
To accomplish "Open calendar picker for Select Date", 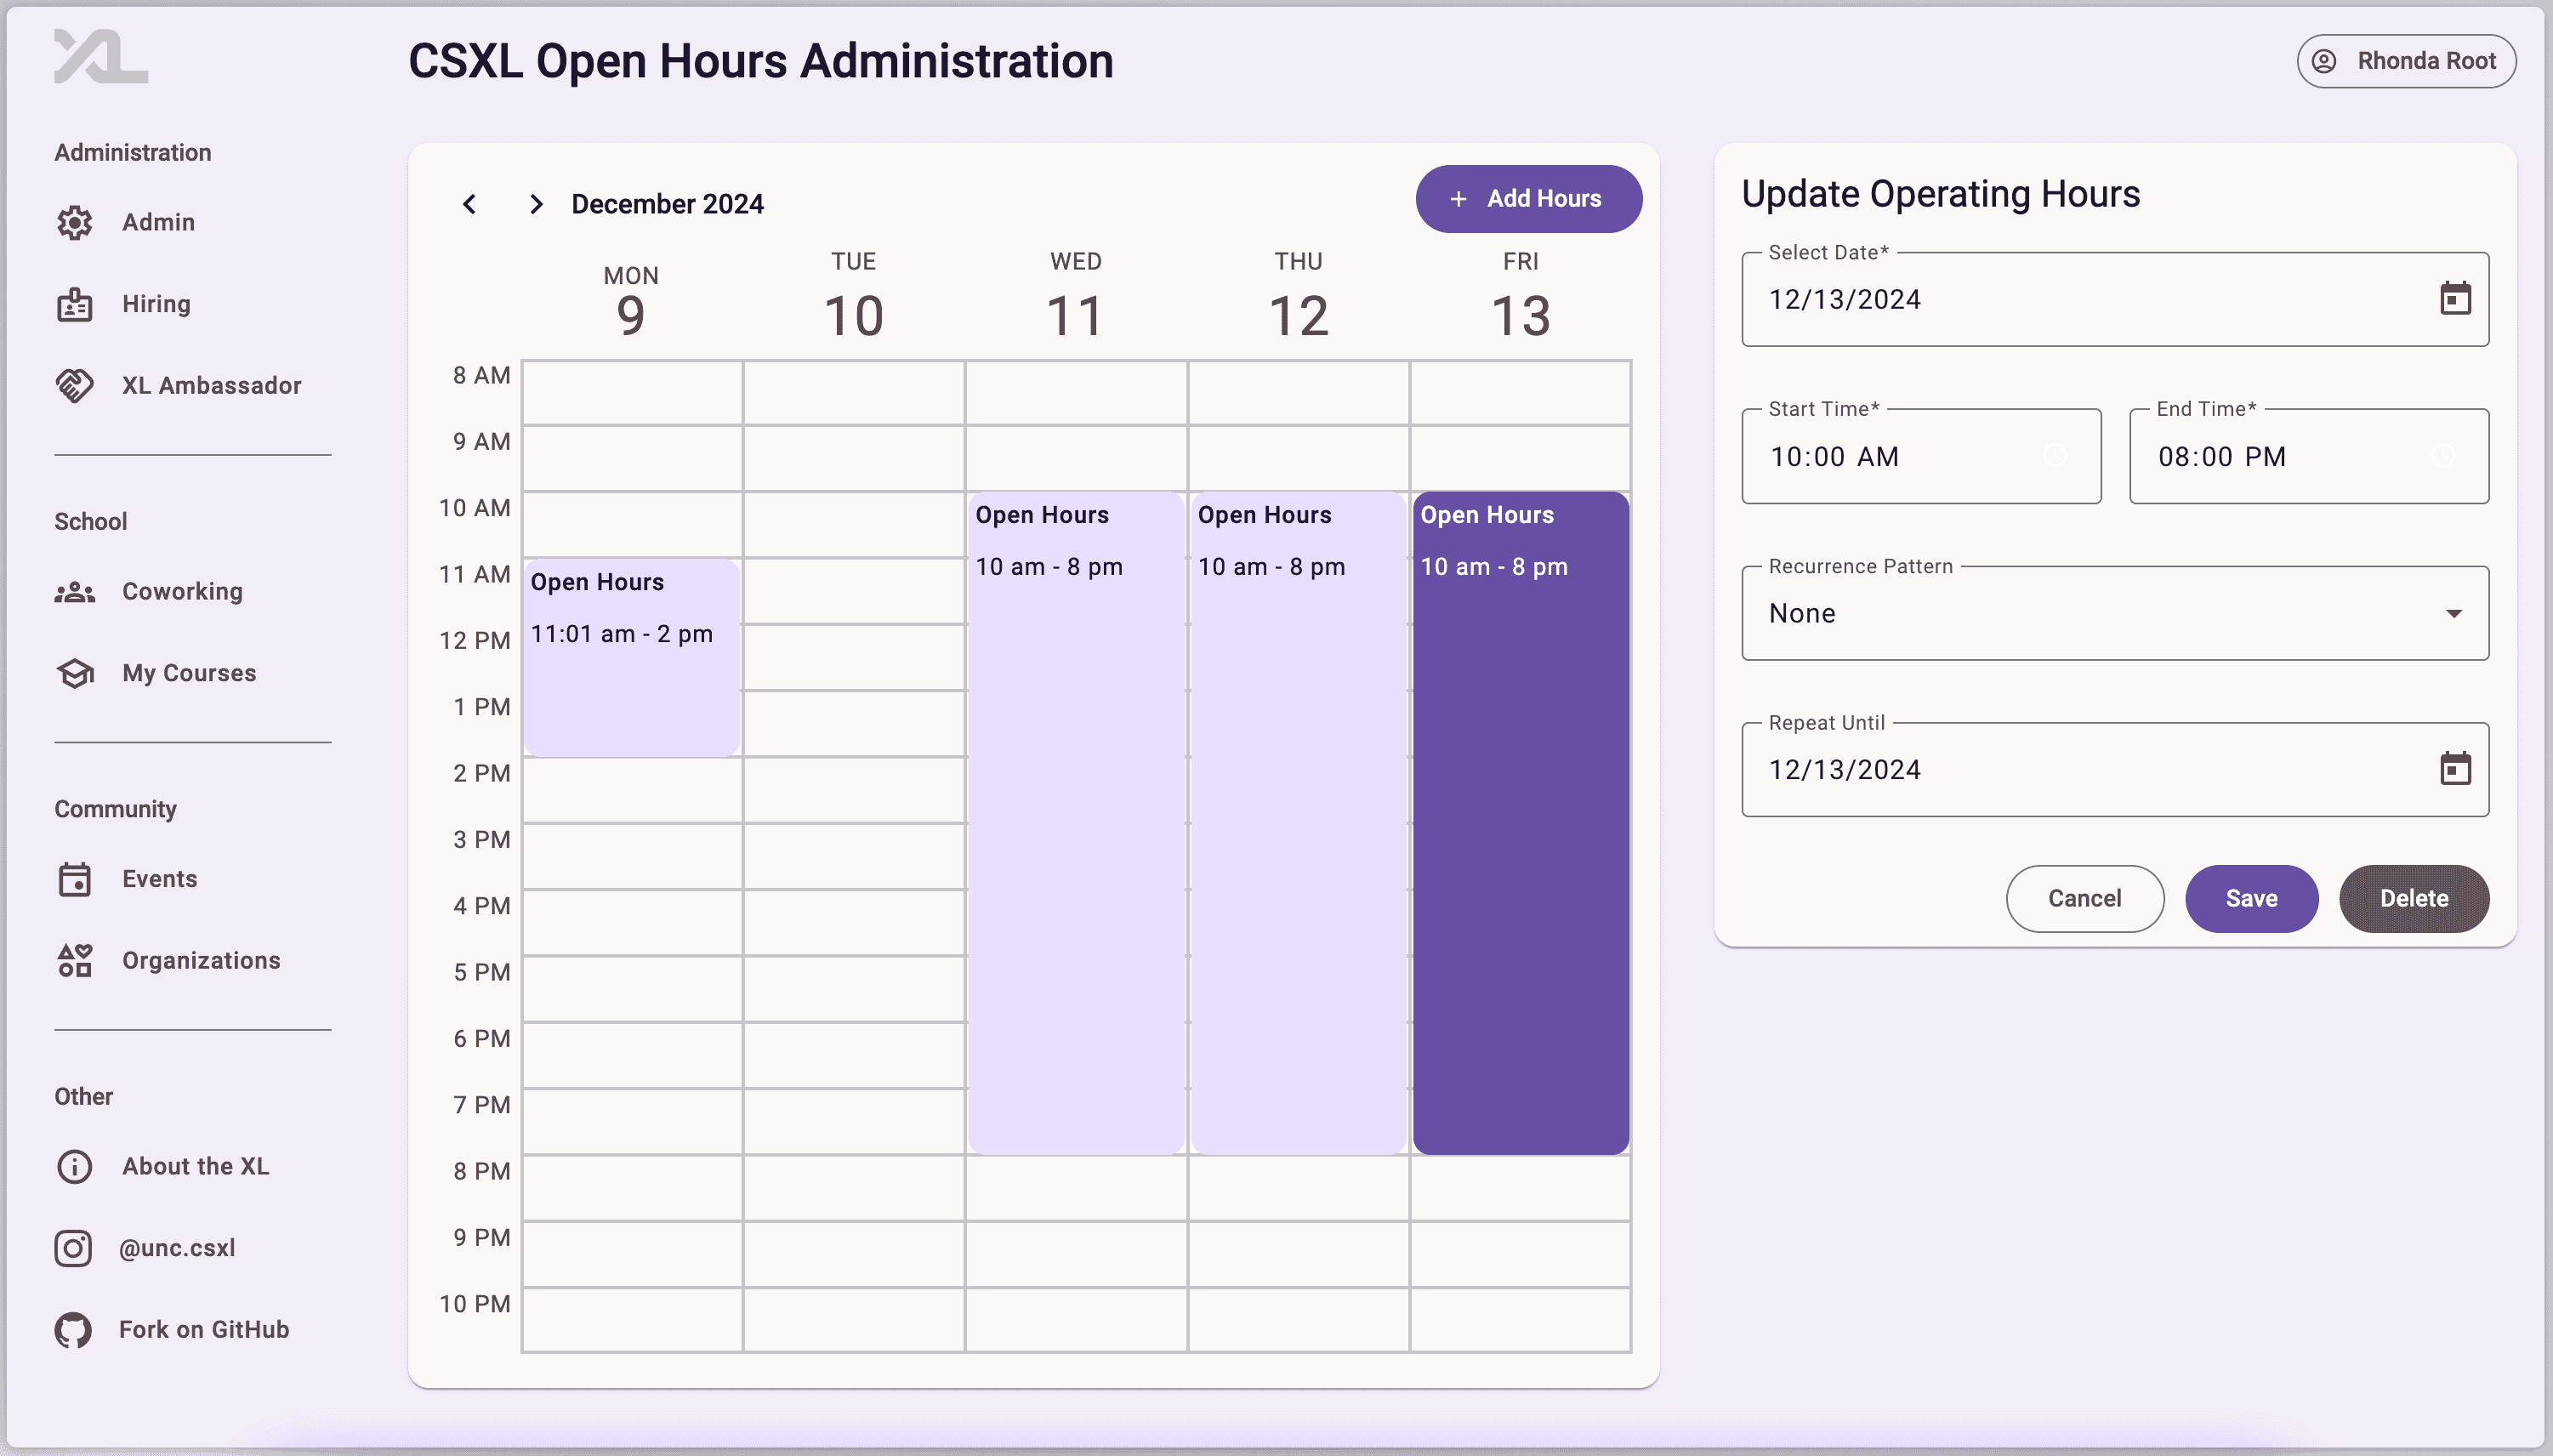I will (x=2454, y=299).
